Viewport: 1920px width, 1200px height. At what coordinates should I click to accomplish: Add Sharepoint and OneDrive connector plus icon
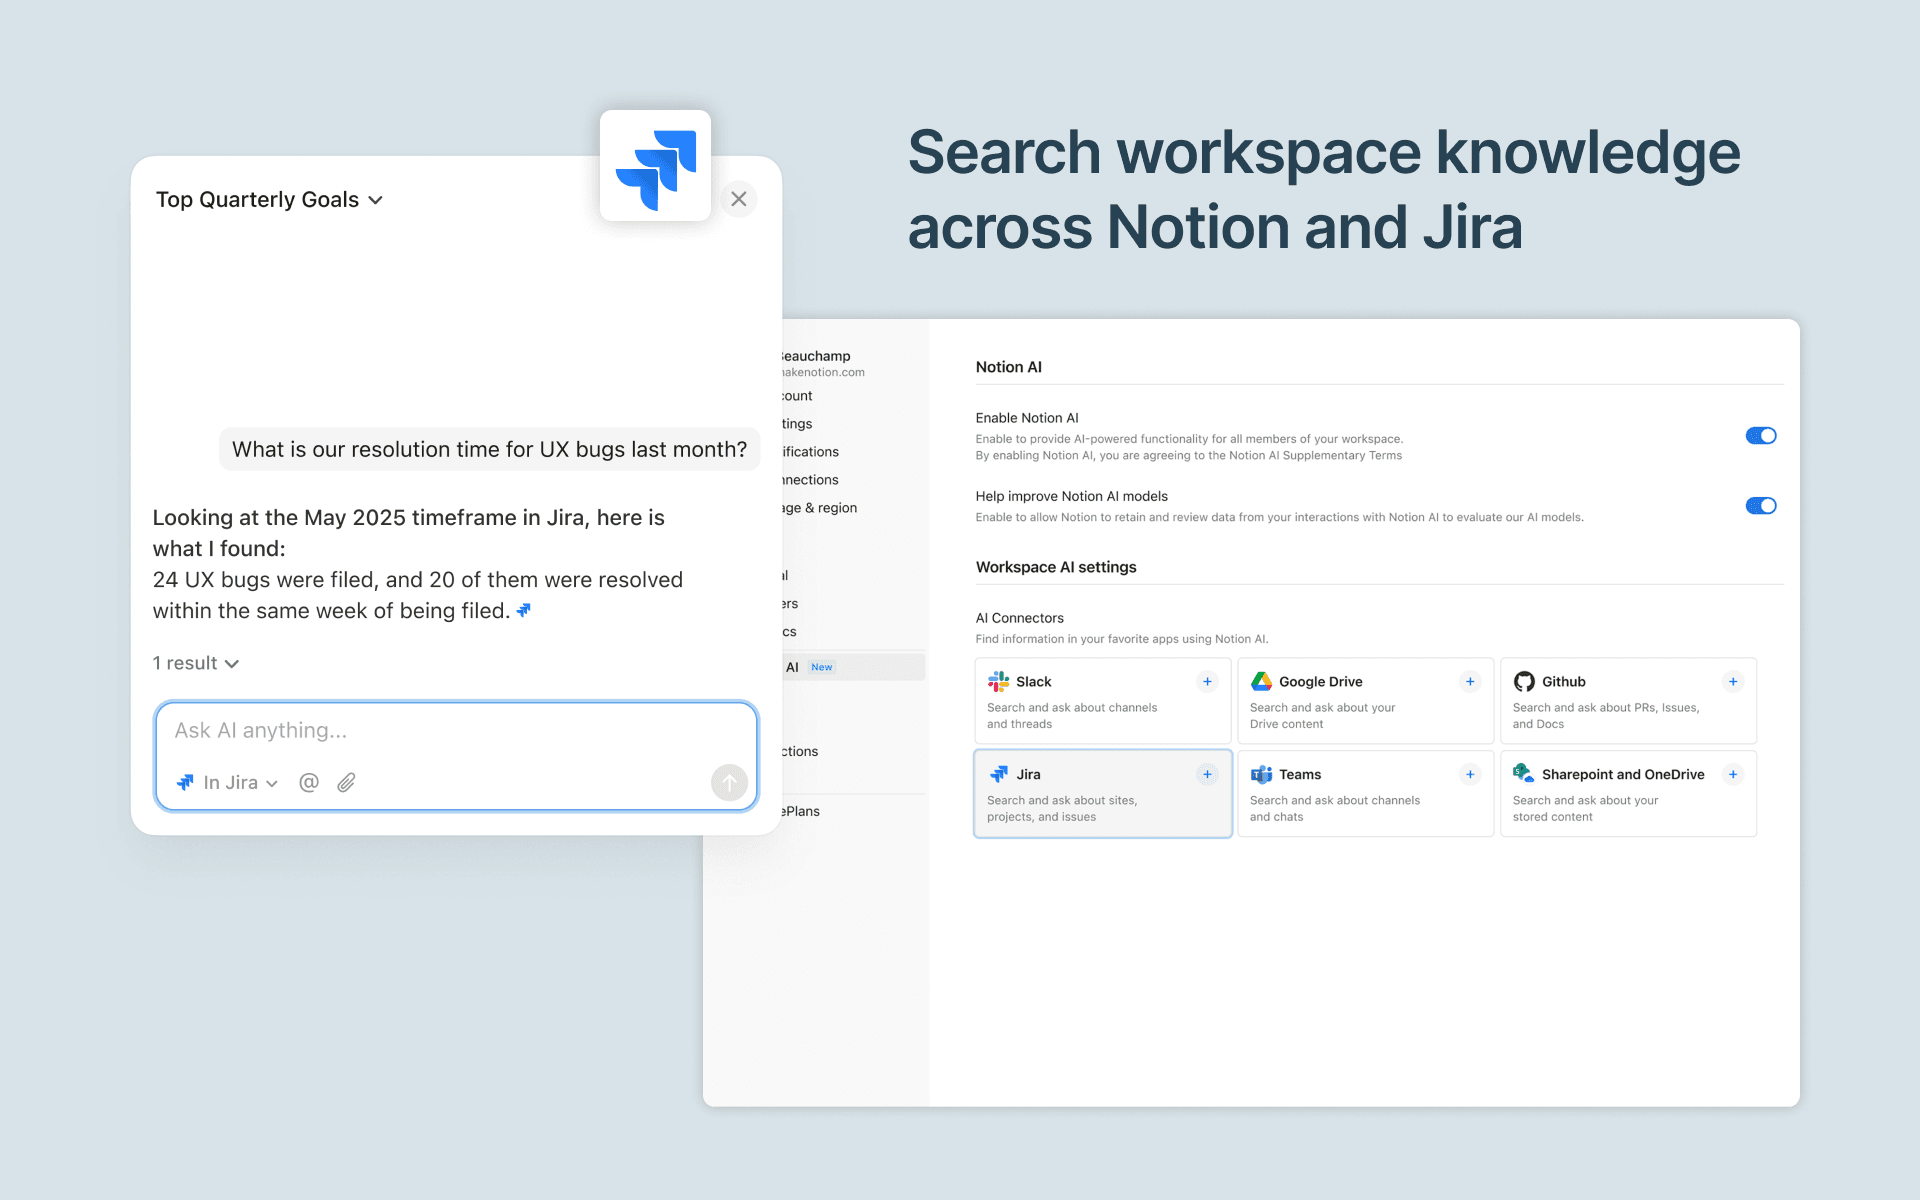pyautogui.click(x=1733, y=775)
